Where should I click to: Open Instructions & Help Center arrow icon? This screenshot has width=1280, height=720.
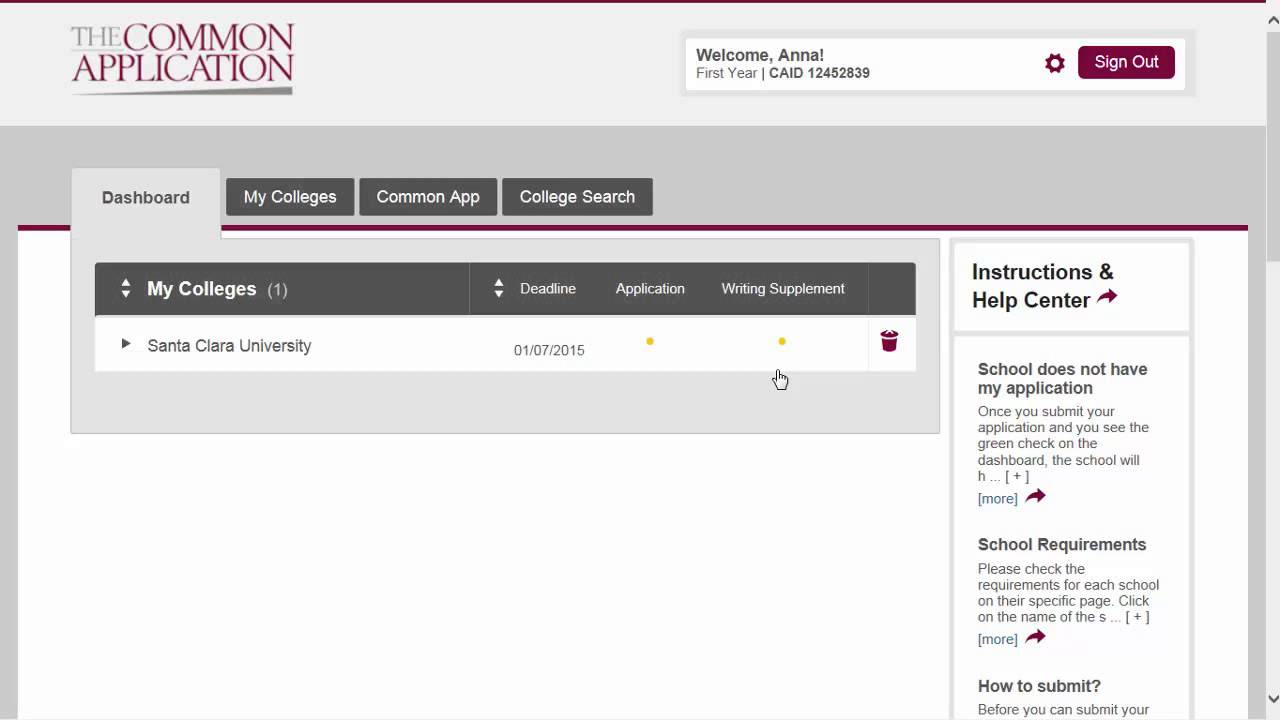[x=1107, y=297]
